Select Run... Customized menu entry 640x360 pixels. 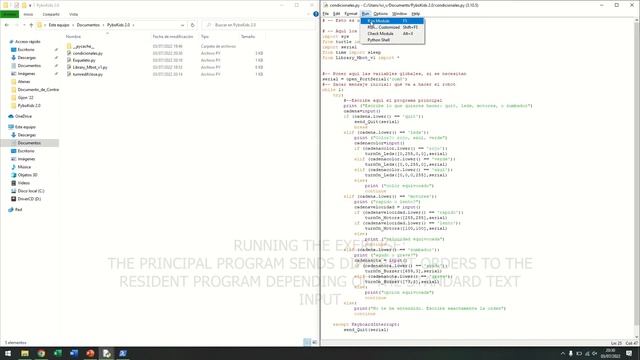coord(392,27)
